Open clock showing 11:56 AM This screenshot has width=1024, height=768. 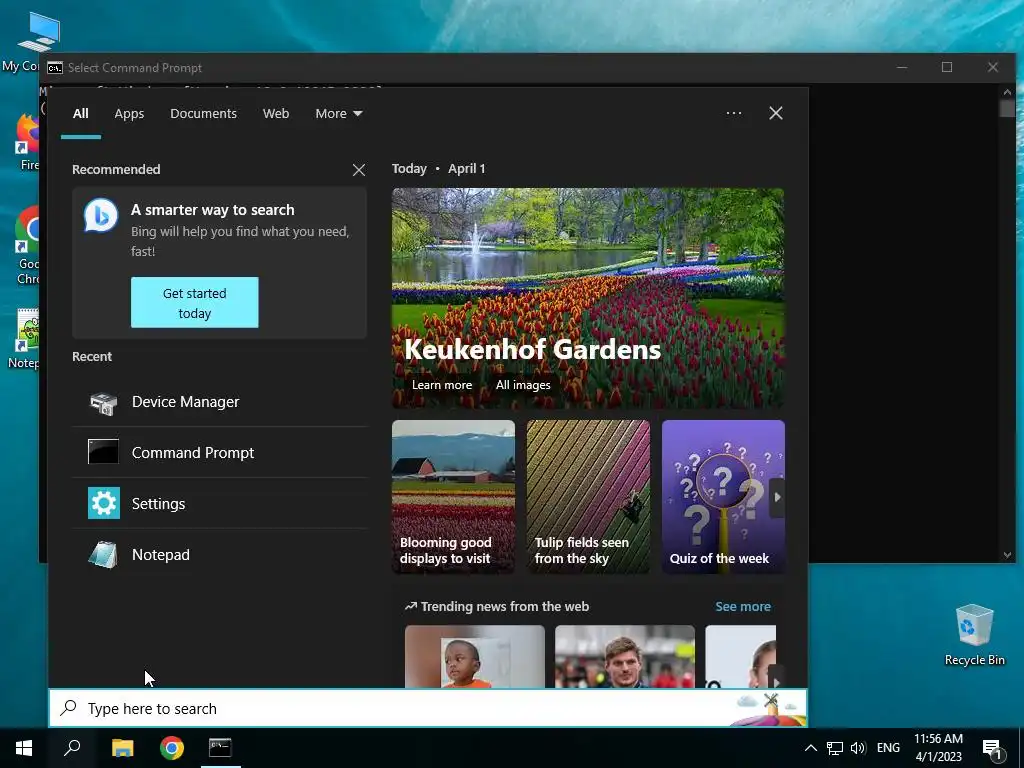(x=938, y=748)
